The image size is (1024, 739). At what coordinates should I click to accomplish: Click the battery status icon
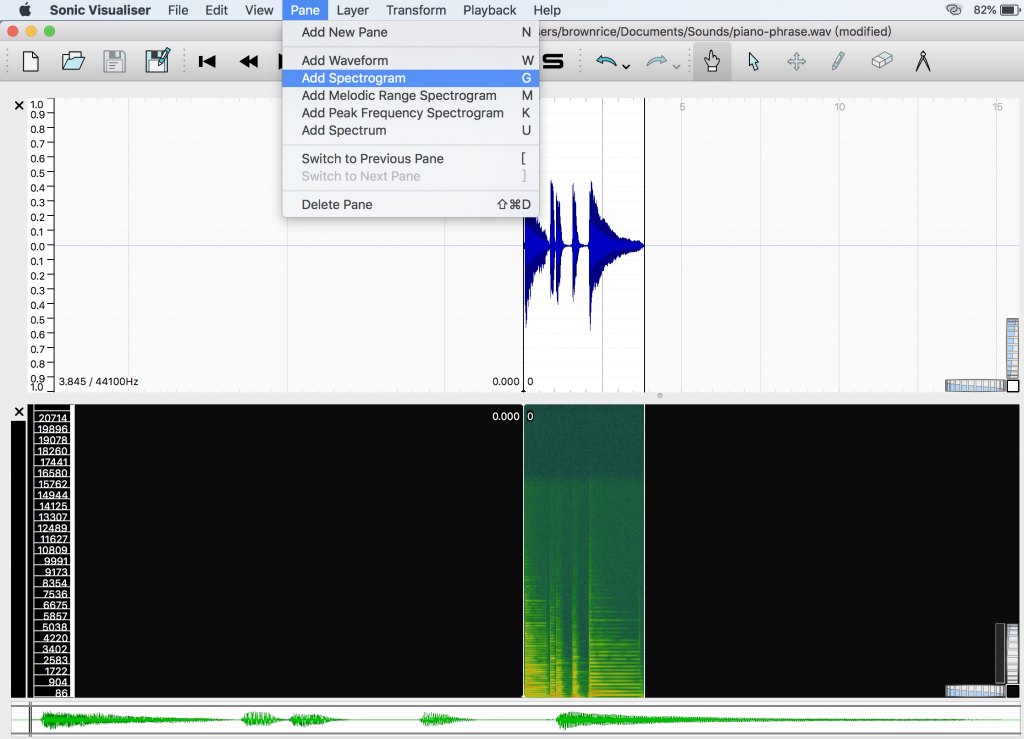1010,10
